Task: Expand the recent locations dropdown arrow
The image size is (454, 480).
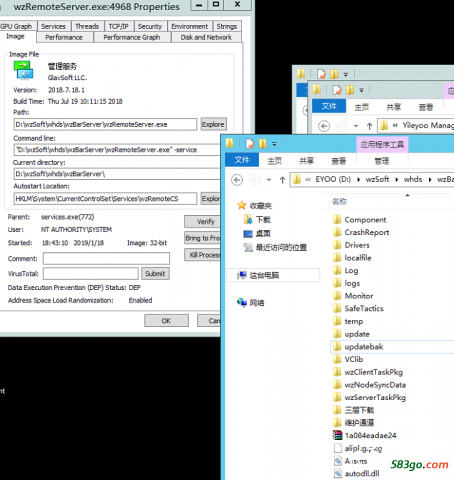Action: point(269,180)
